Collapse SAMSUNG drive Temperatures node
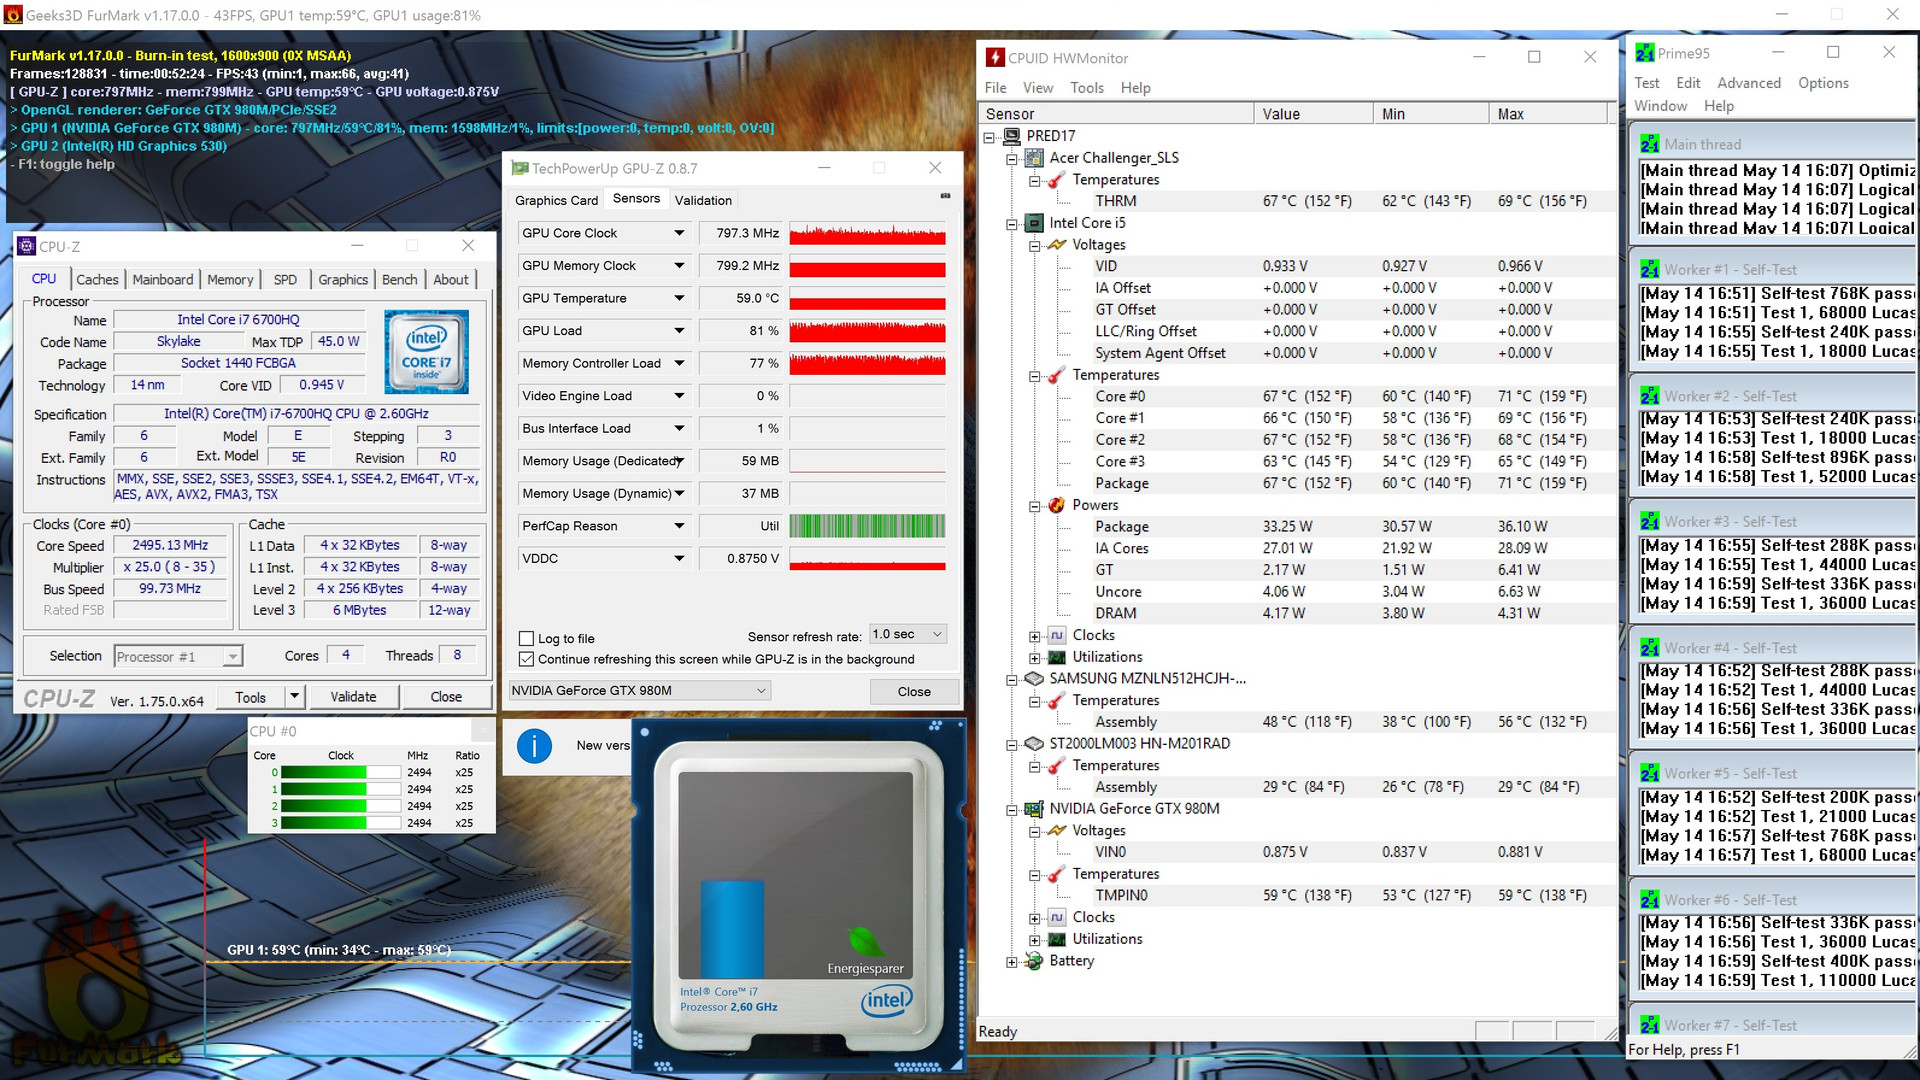 1035,702
